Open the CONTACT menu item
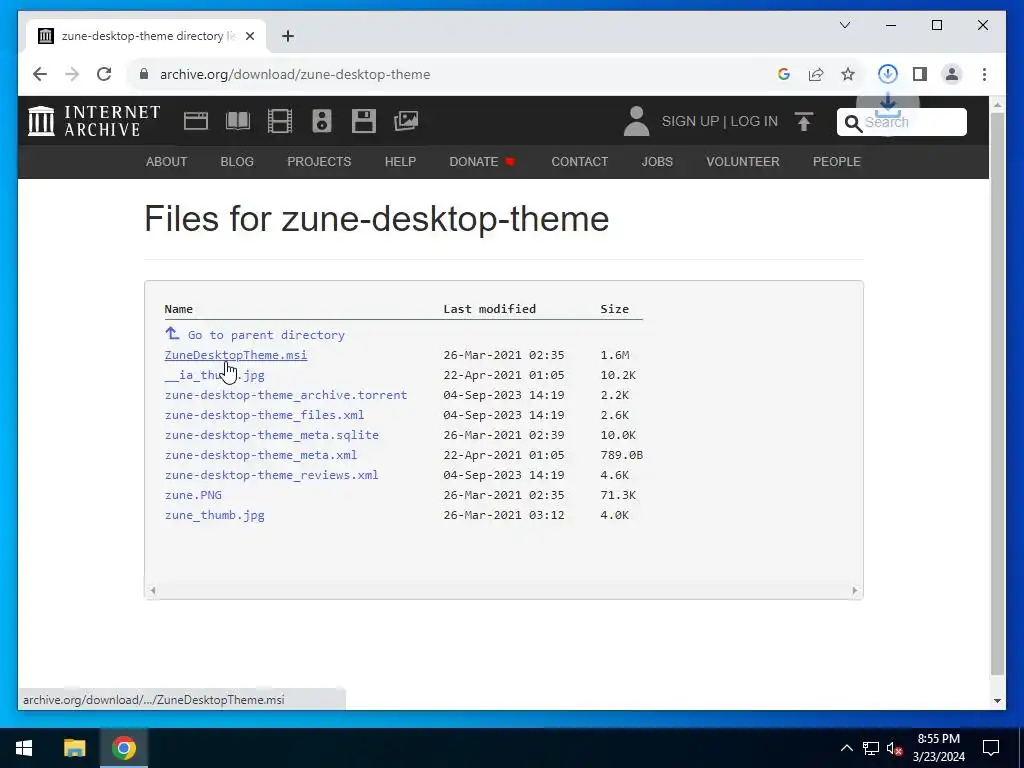Screen dimensions: 1024x768 coord(580,161)
